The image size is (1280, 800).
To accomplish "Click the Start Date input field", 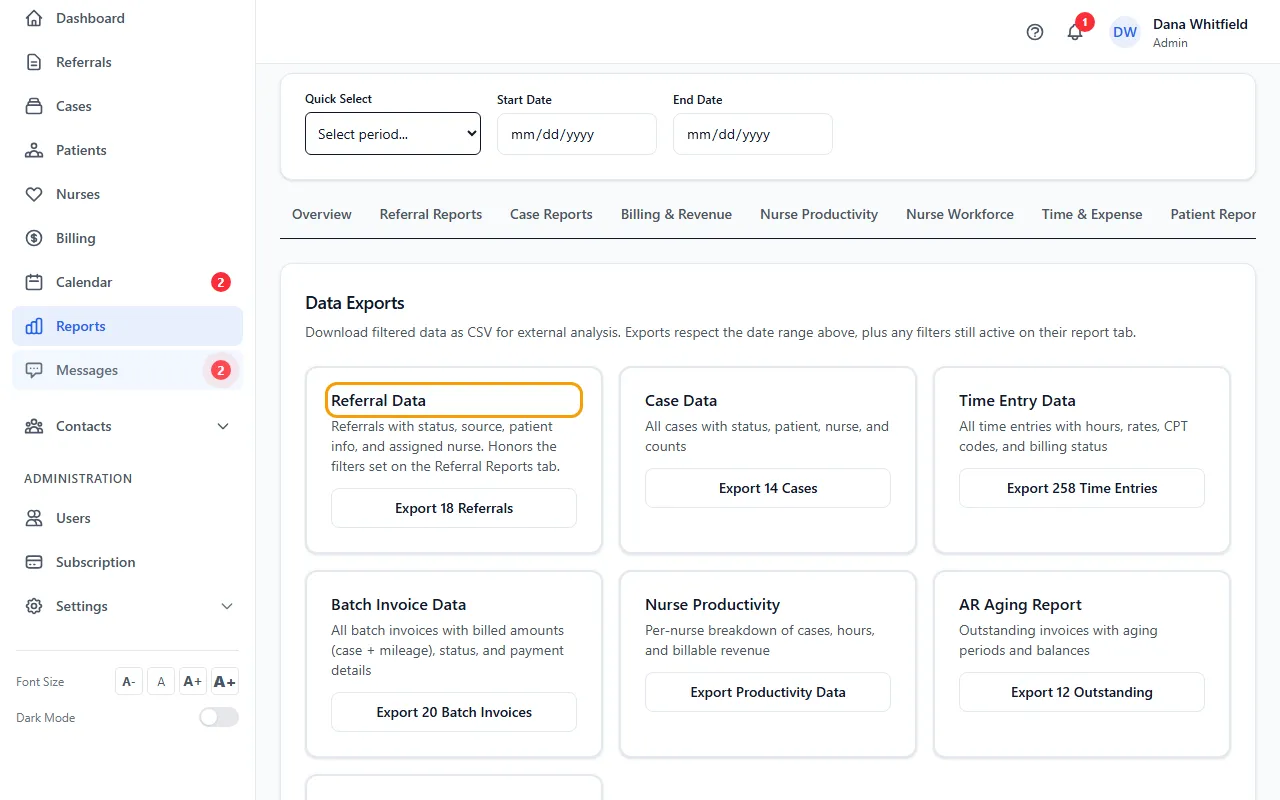I will (x=577, y=134).
